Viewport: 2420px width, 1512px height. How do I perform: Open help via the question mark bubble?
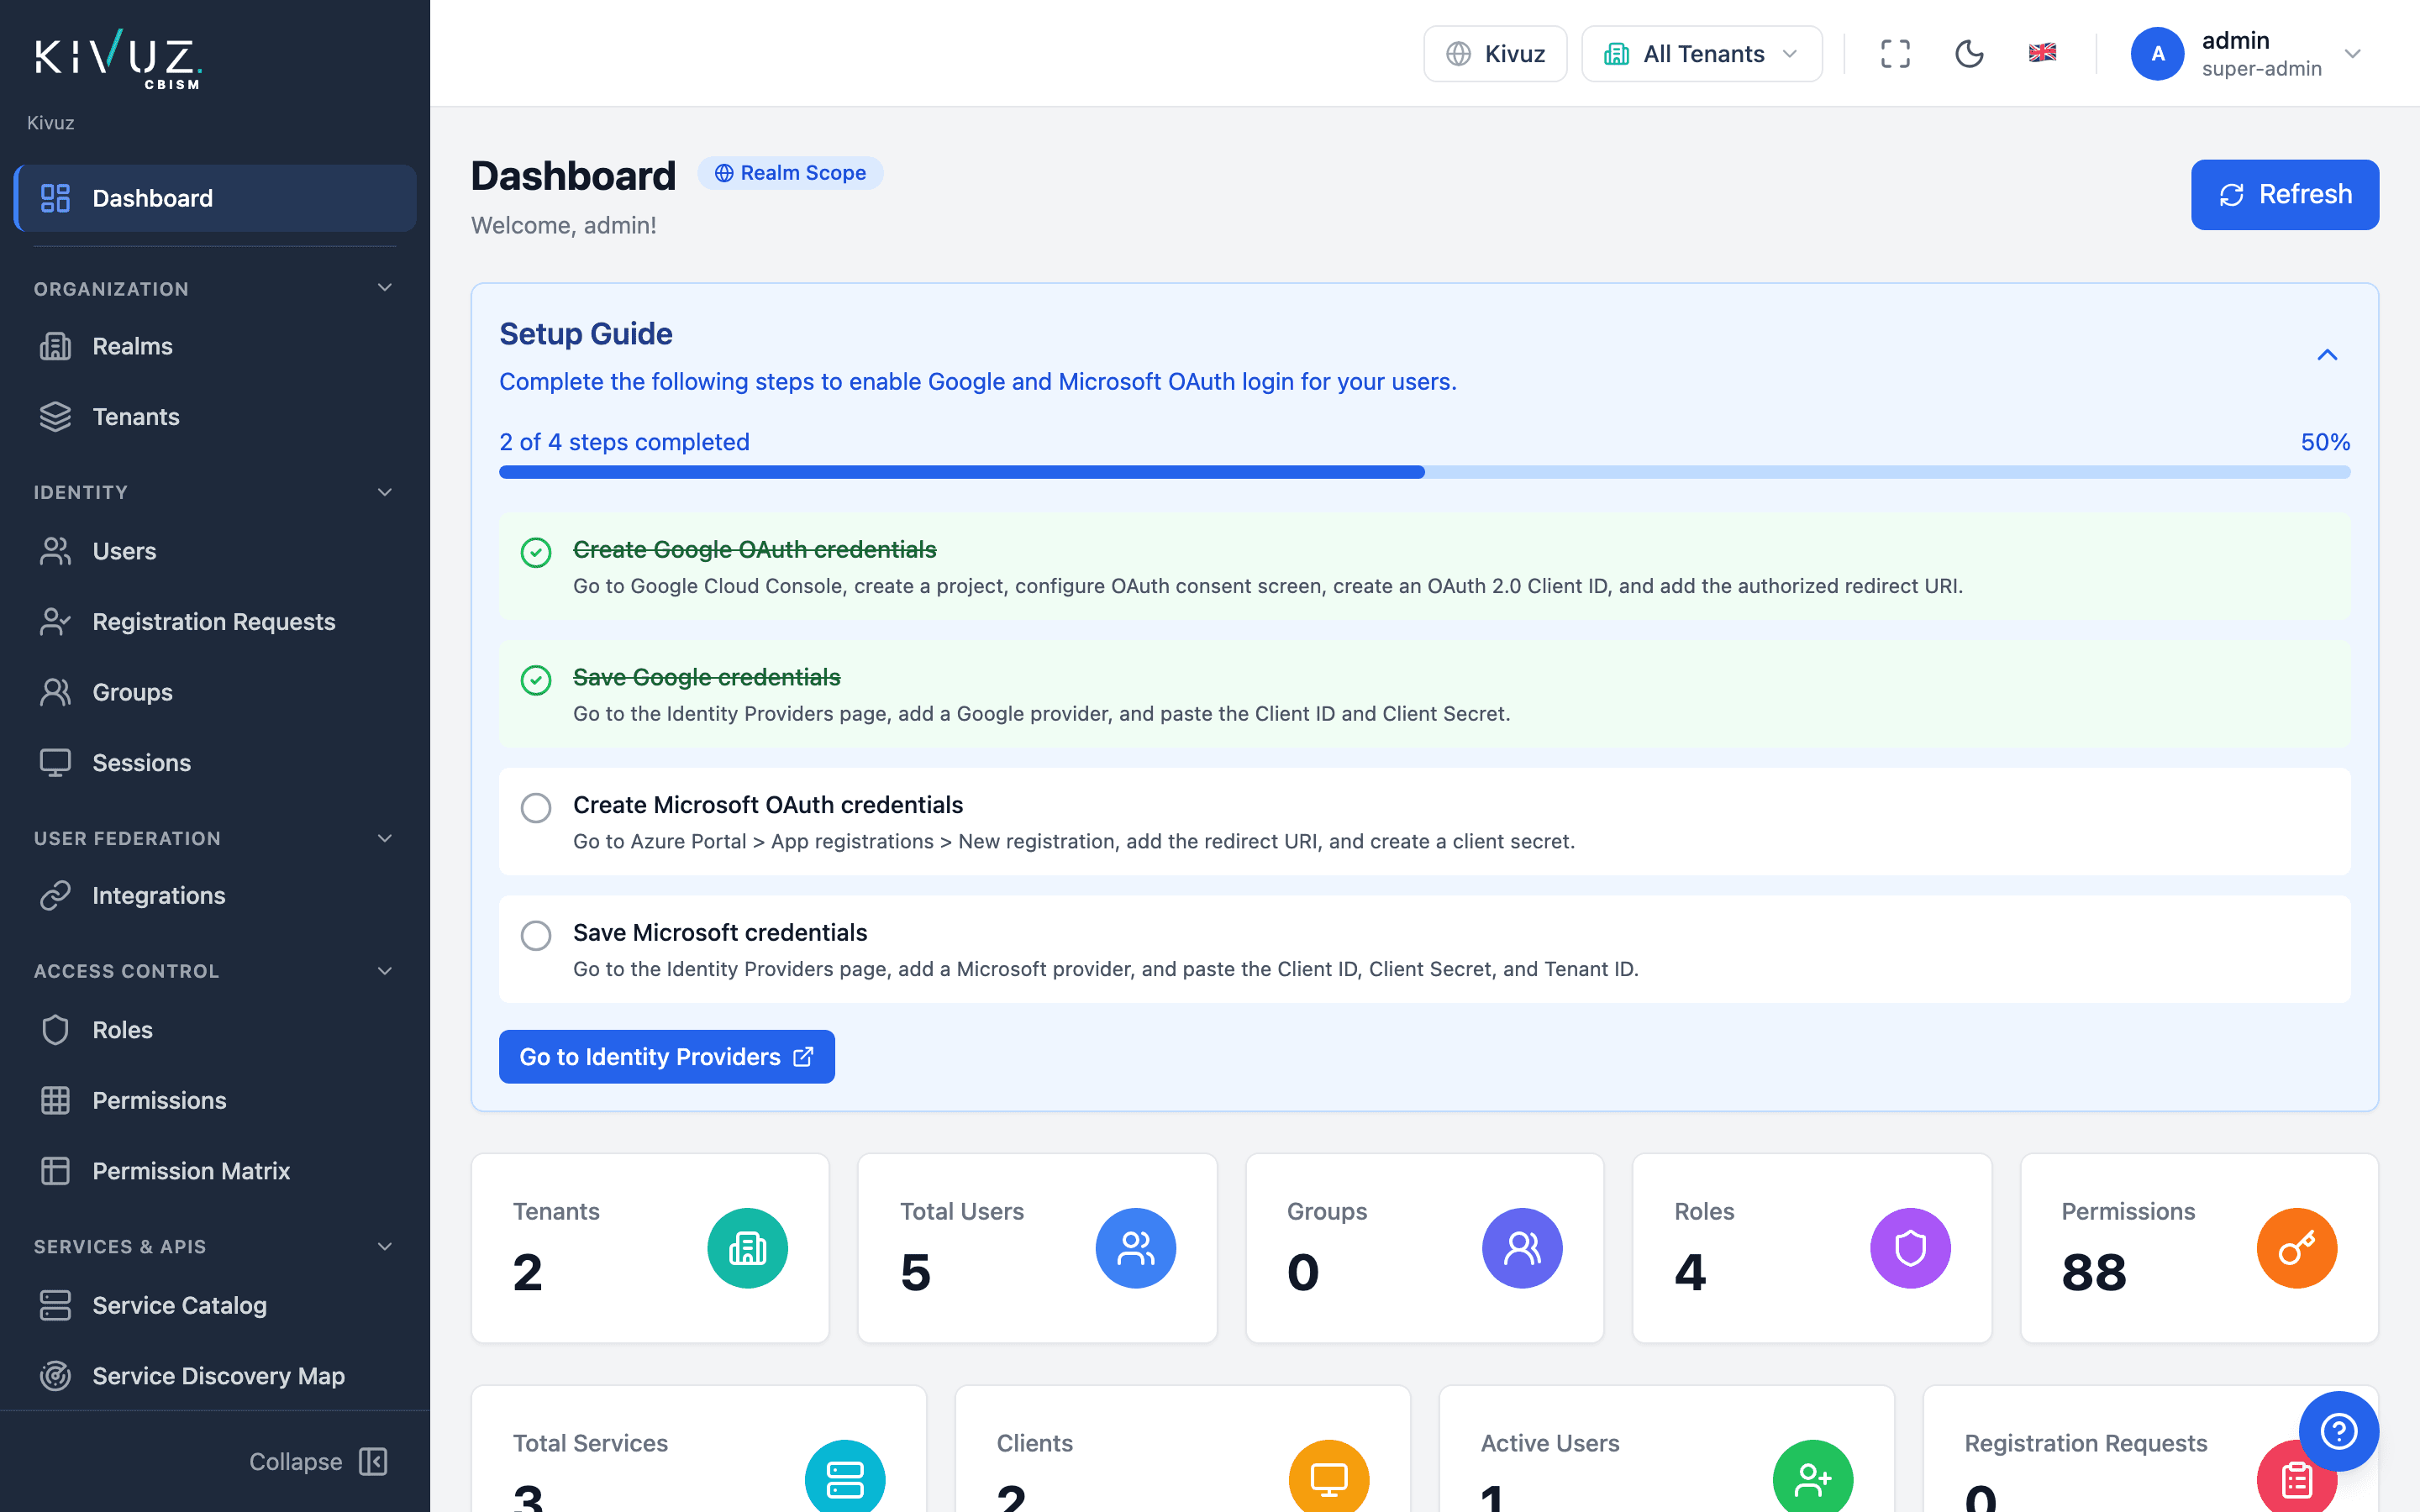[2339, 1431]
